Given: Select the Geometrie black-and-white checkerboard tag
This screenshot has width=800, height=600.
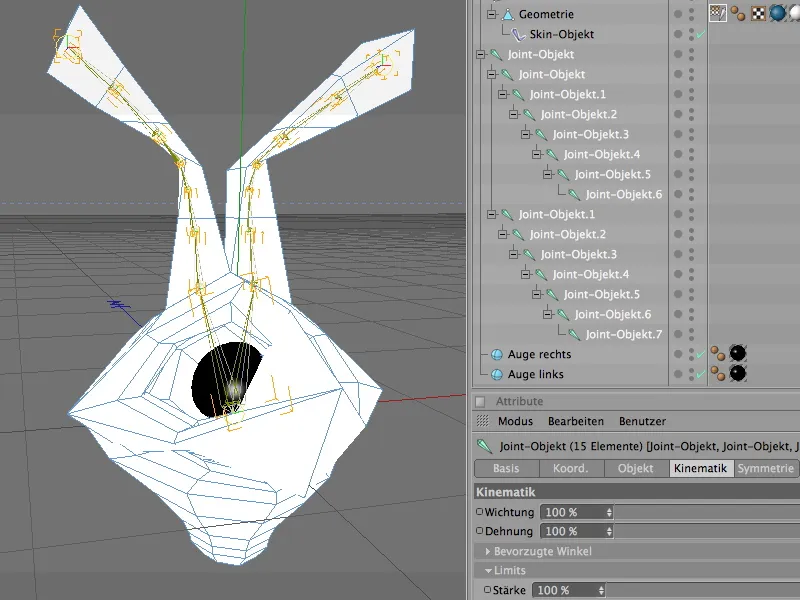Looking at the screenshot, I should point(758,13).
